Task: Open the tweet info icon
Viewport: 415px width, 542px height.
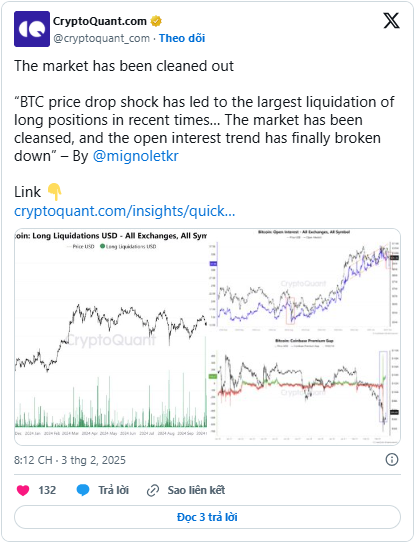Action: pyautogui.click(x=392, y=460)
